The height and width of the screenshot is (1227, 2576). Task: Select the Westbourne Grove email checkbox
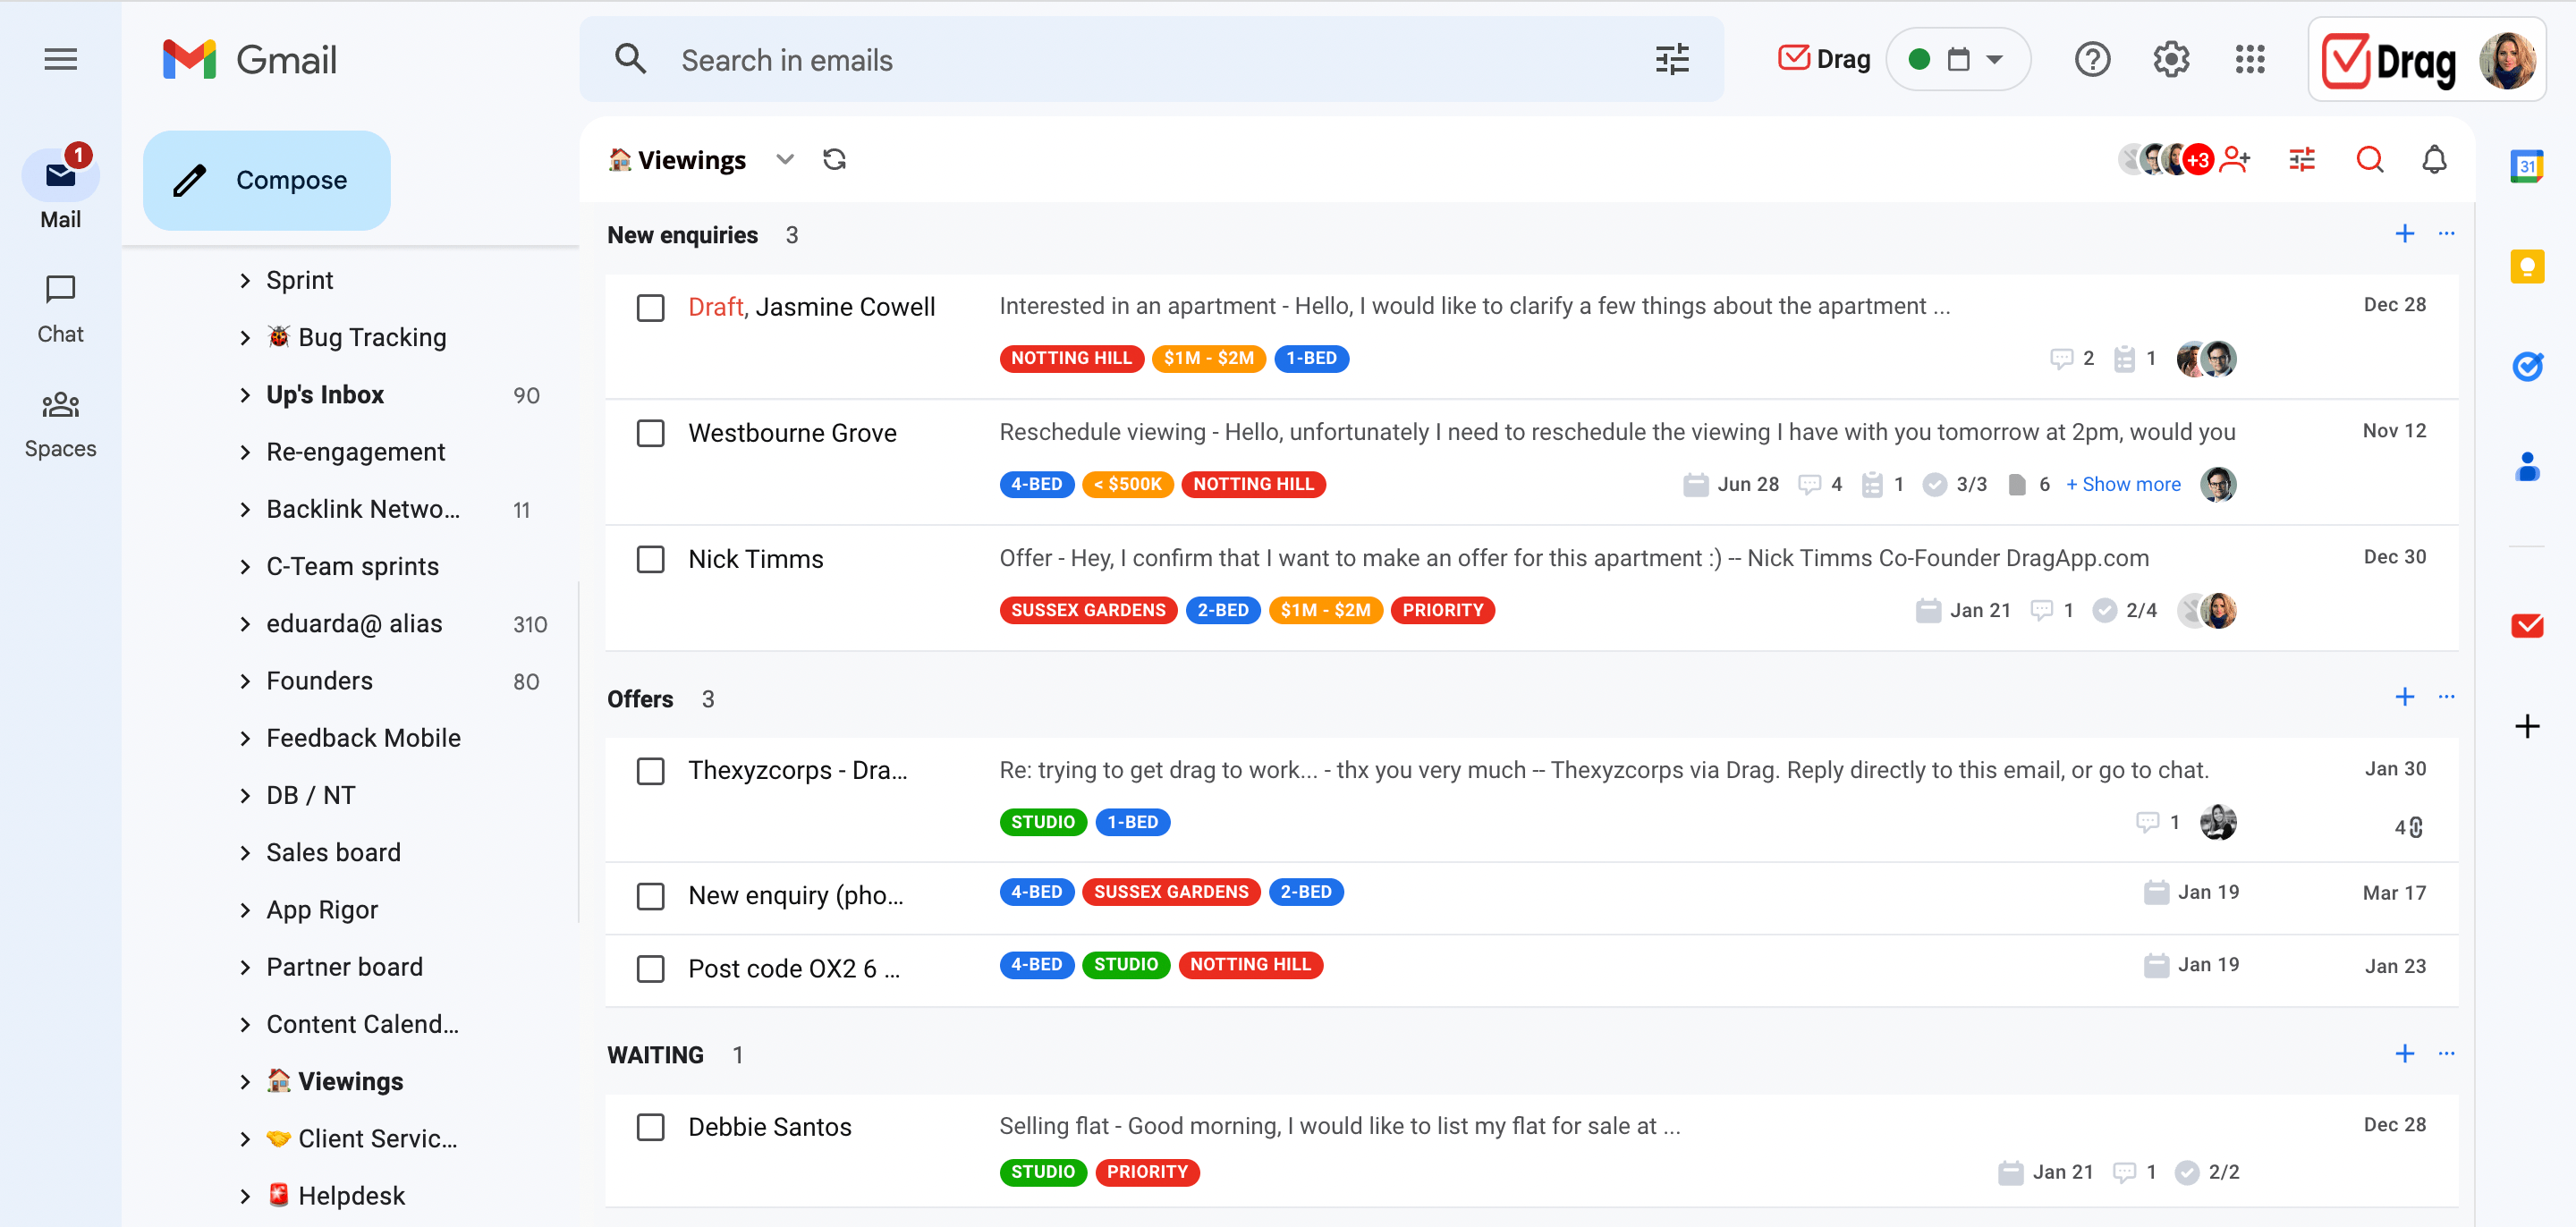(651, 434)
